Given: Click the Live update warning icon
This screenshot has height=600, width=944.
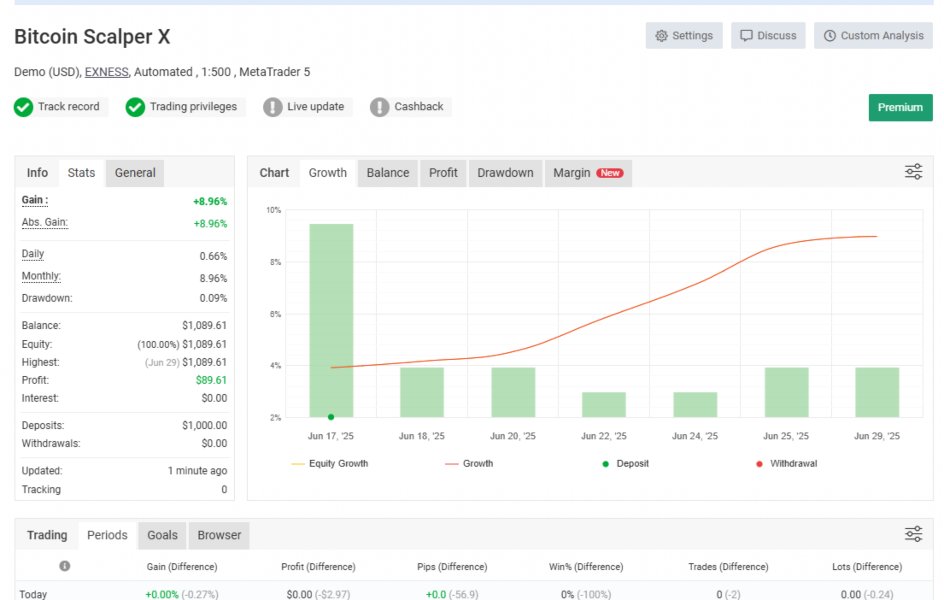Looking at the screenshot, I should [273, 107].
